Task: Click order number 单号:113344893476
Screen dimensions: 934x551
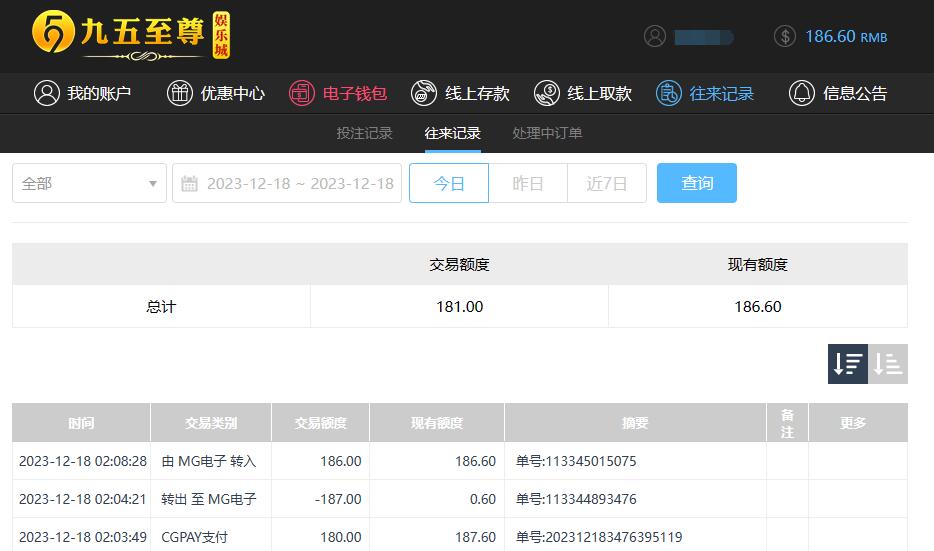Action: click(x=576, y=499)
